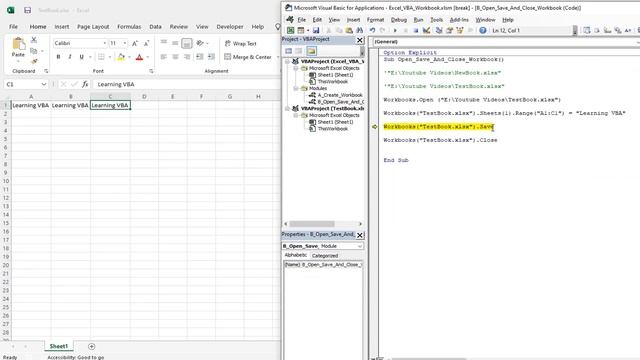Open the Run menu in the VBA editor
The image size is (640, 360).
point(418,20)
